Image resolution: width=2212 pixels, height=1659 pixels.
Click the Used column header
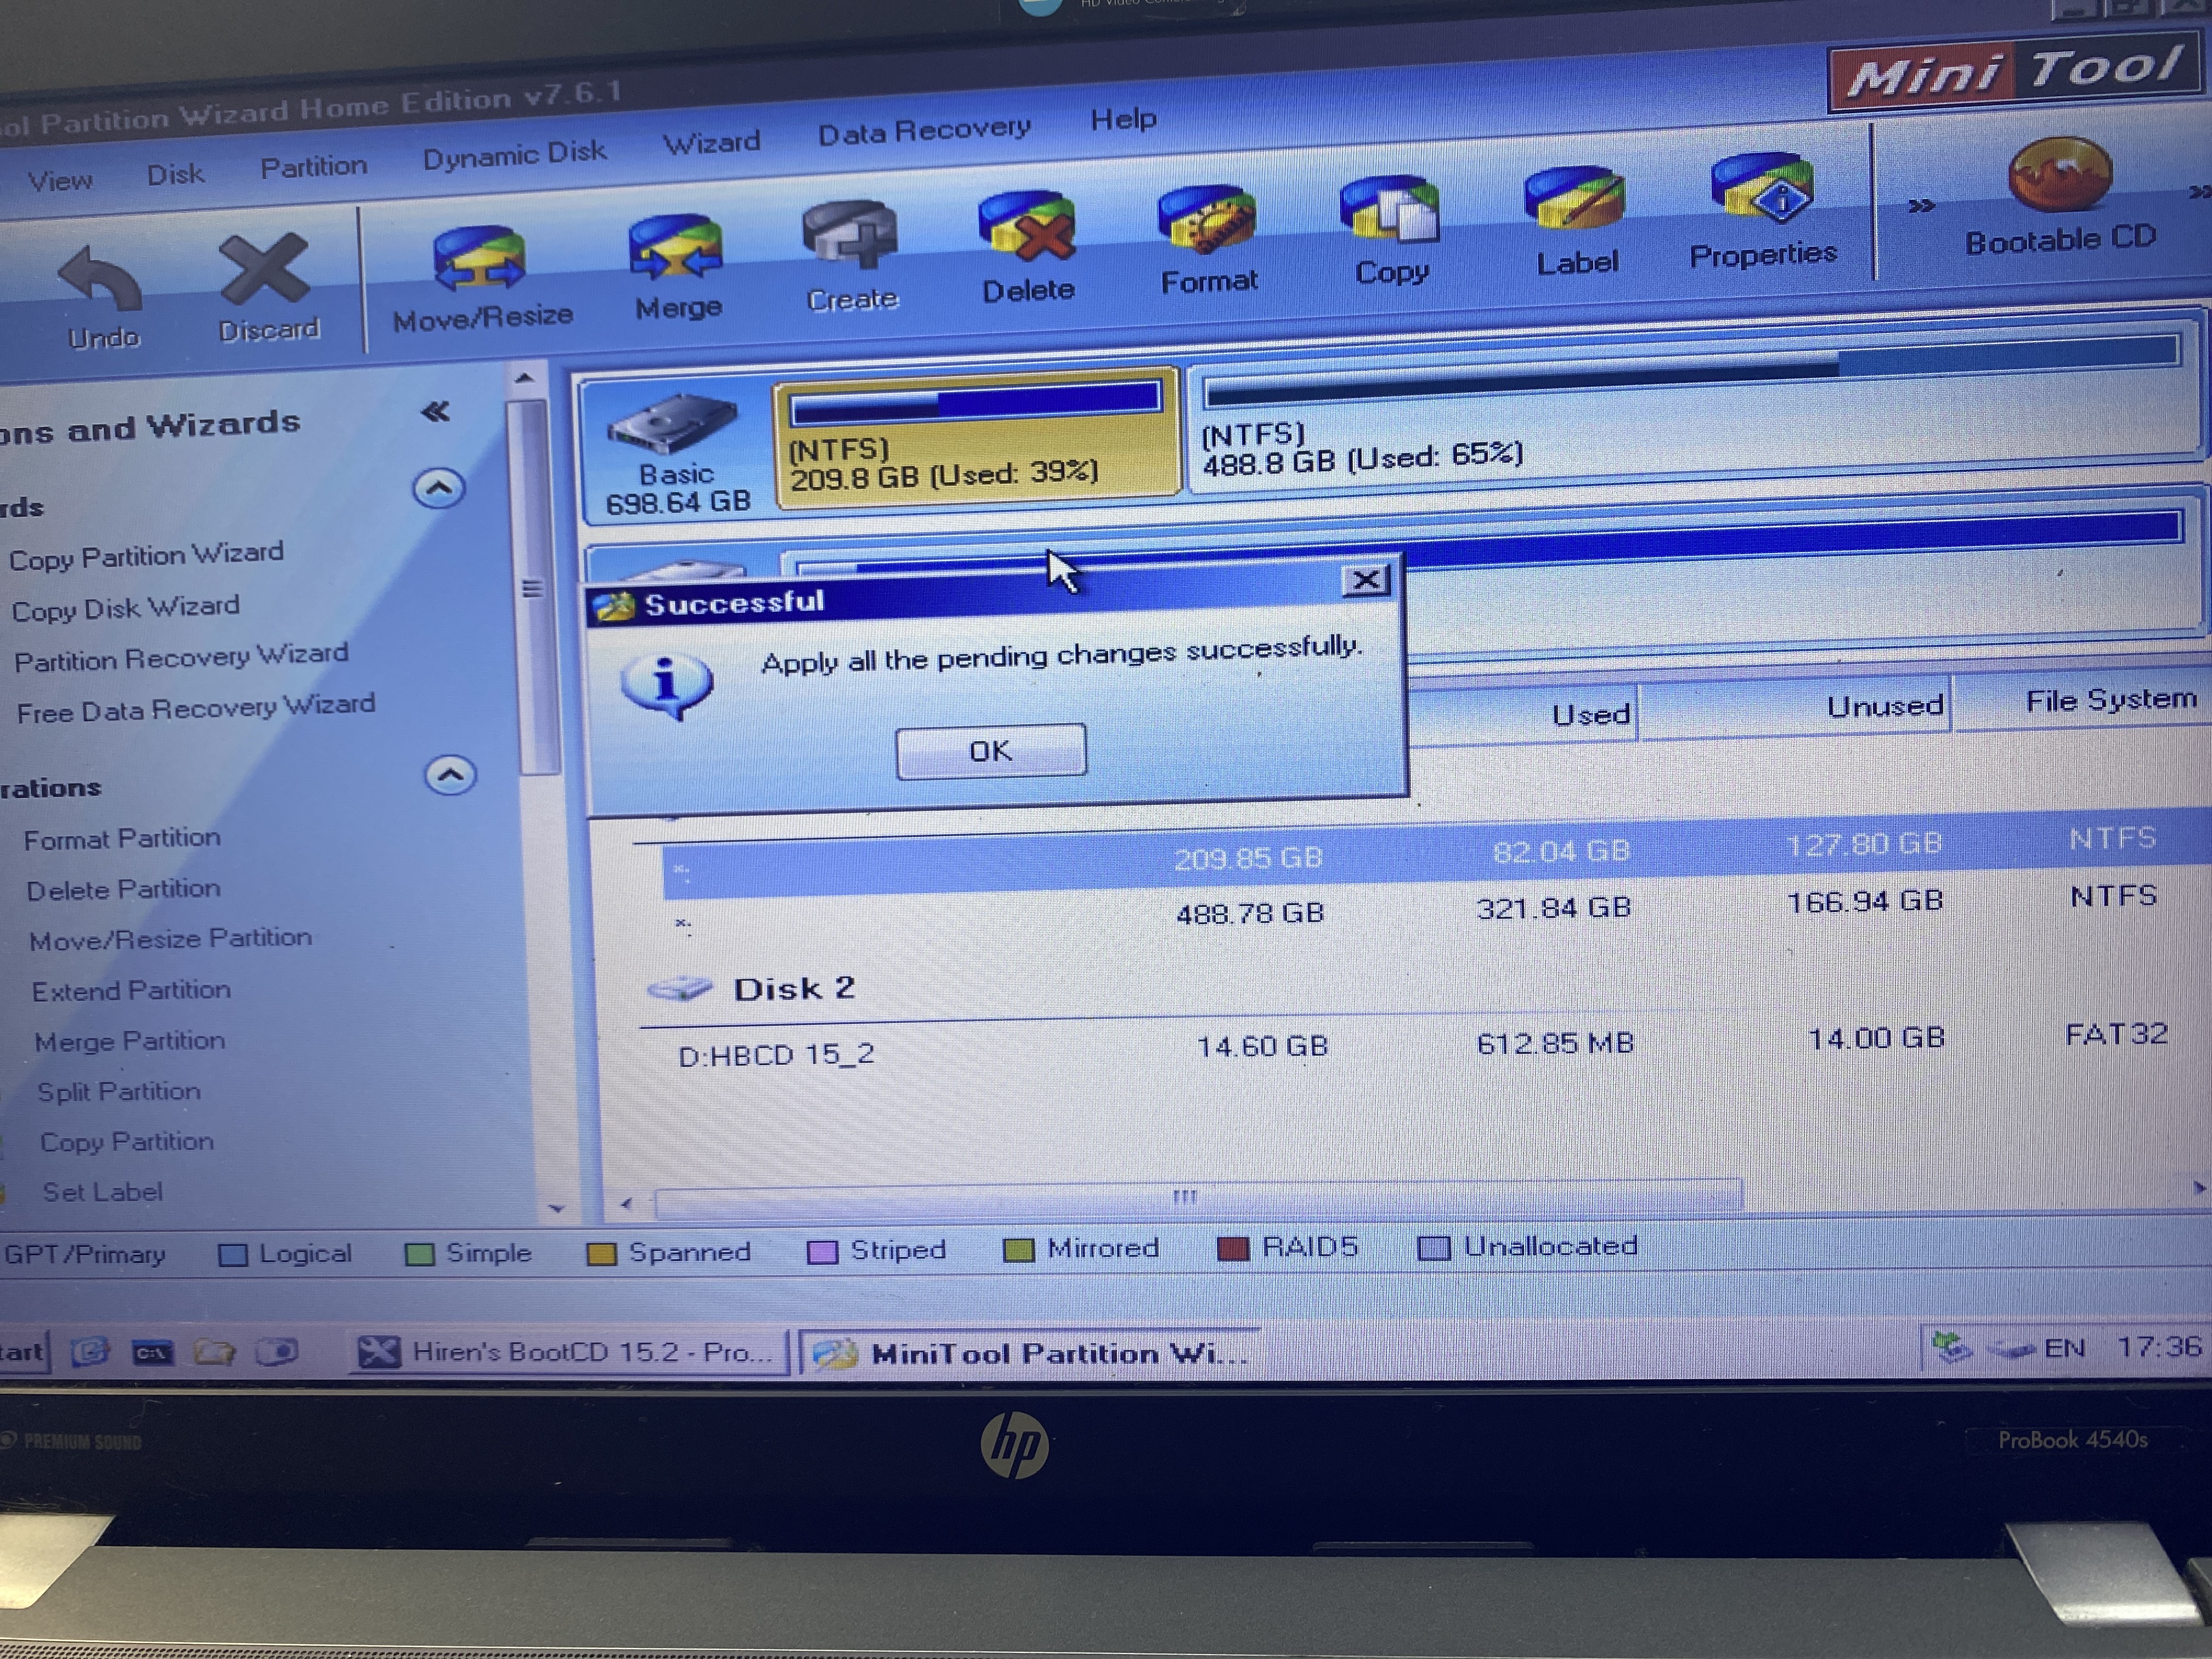pos(1523,714)
